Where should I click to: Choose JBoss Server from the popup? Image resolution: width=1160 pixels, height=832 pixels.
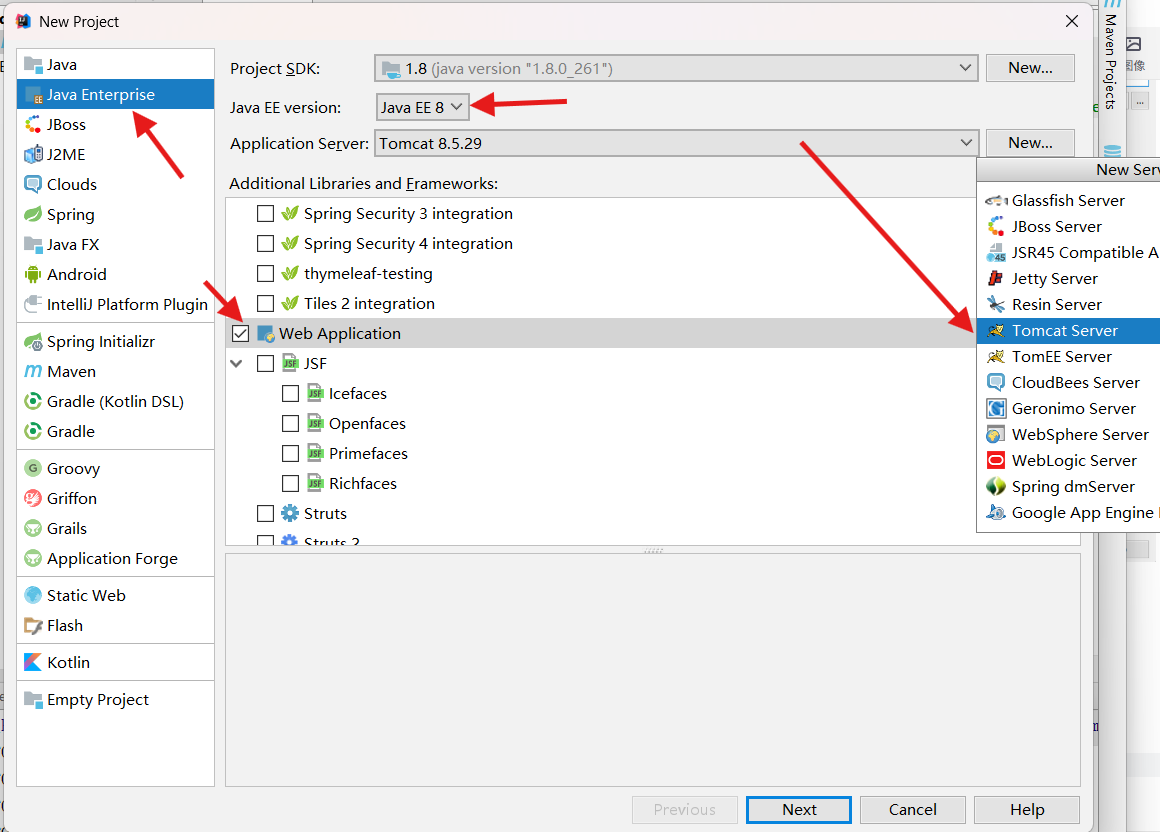pyautogui.click(x=1068, y=227)
